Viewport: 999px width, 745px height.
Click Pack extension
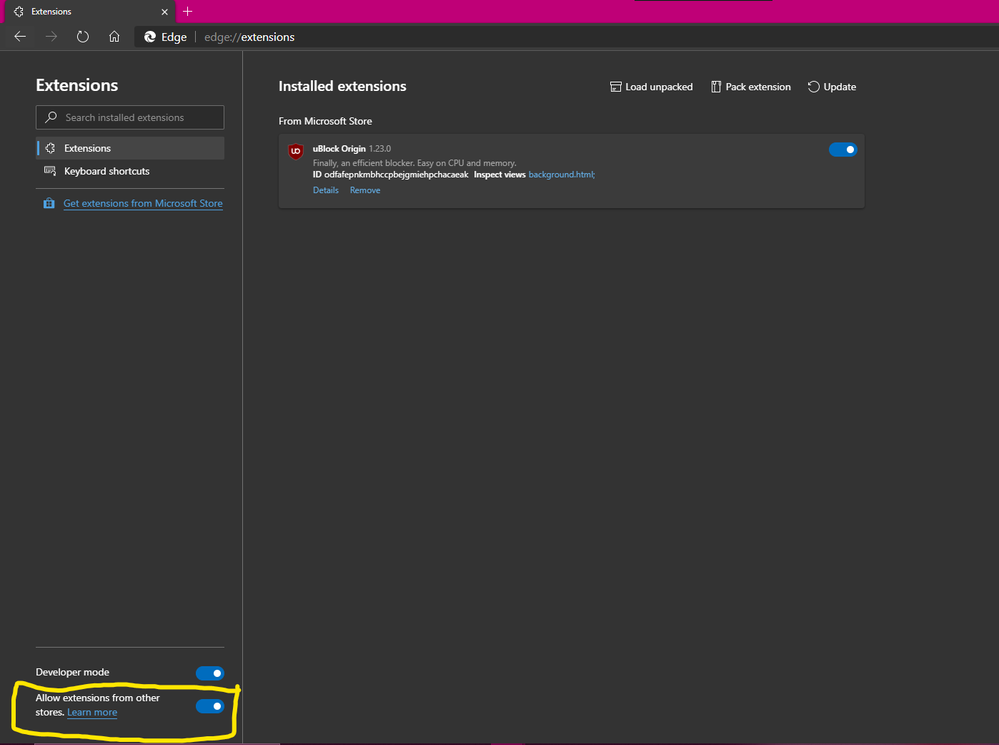(x=751, y=87)
